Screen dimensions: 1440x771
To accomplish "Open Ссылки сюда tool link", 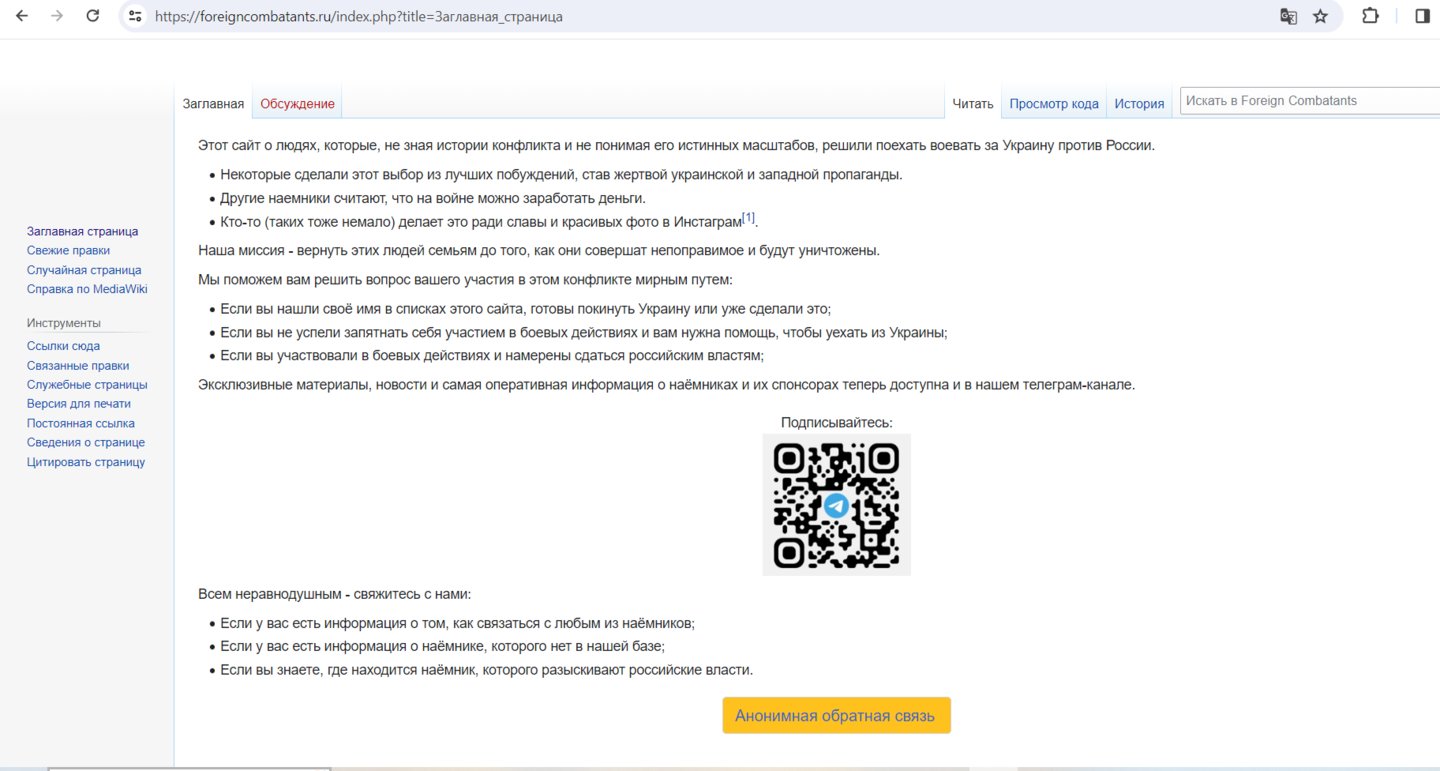I will click(63, 346).
